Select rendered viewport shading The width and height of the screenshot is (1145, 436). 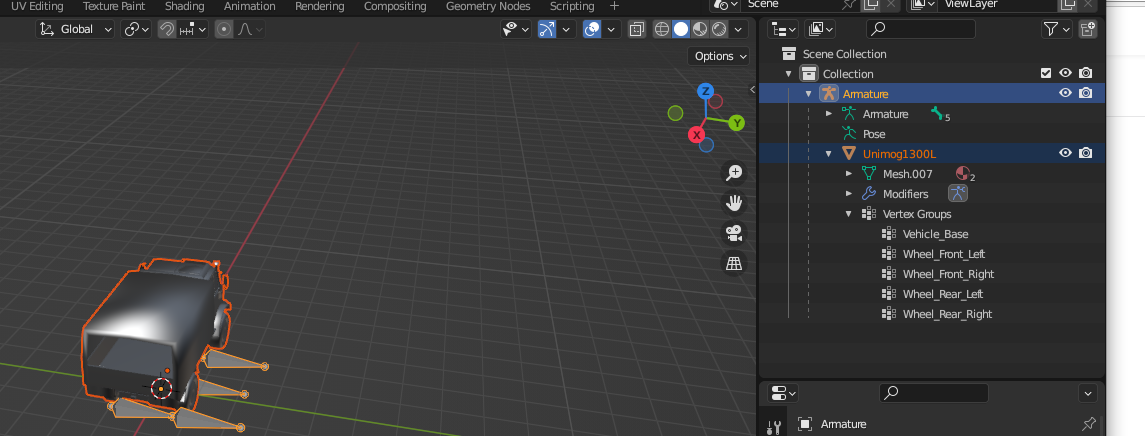pyautogui.click(x=719, y=29)
